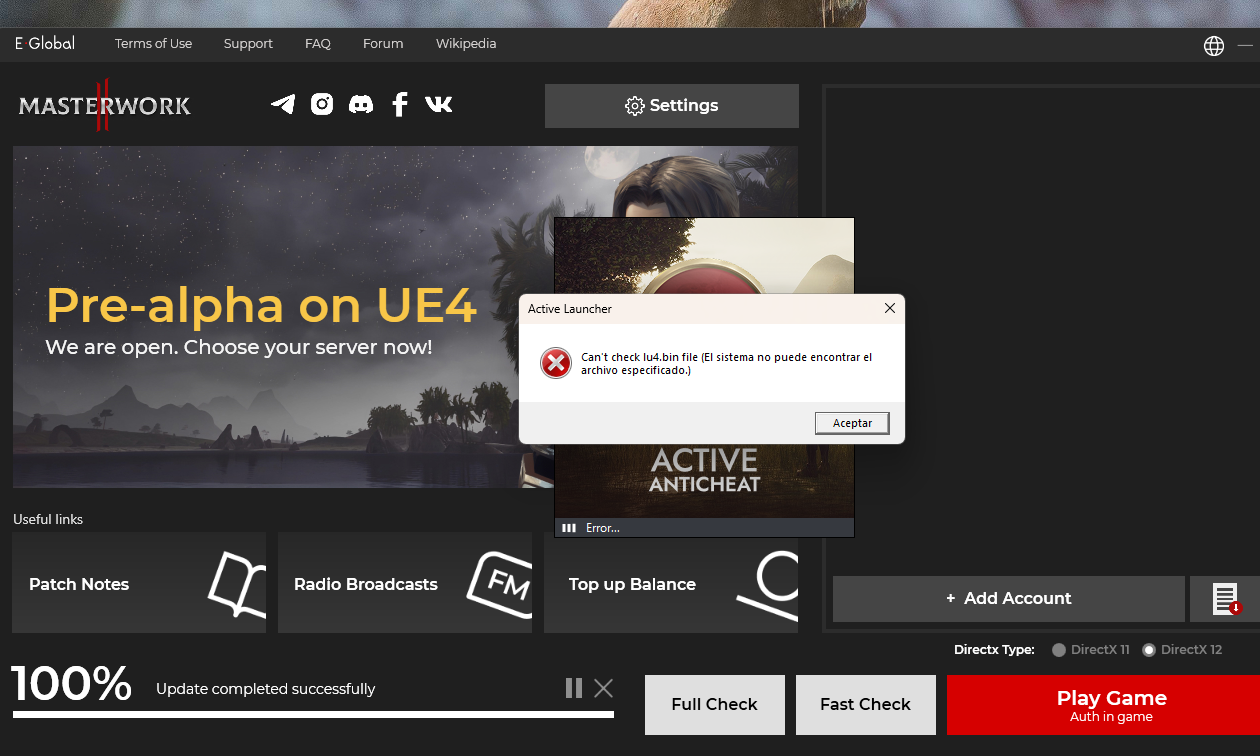This screenshot has height=756, width=1260.
Task: Click the Aceptar button in error dialog
Action: click(x=852, y=423)
